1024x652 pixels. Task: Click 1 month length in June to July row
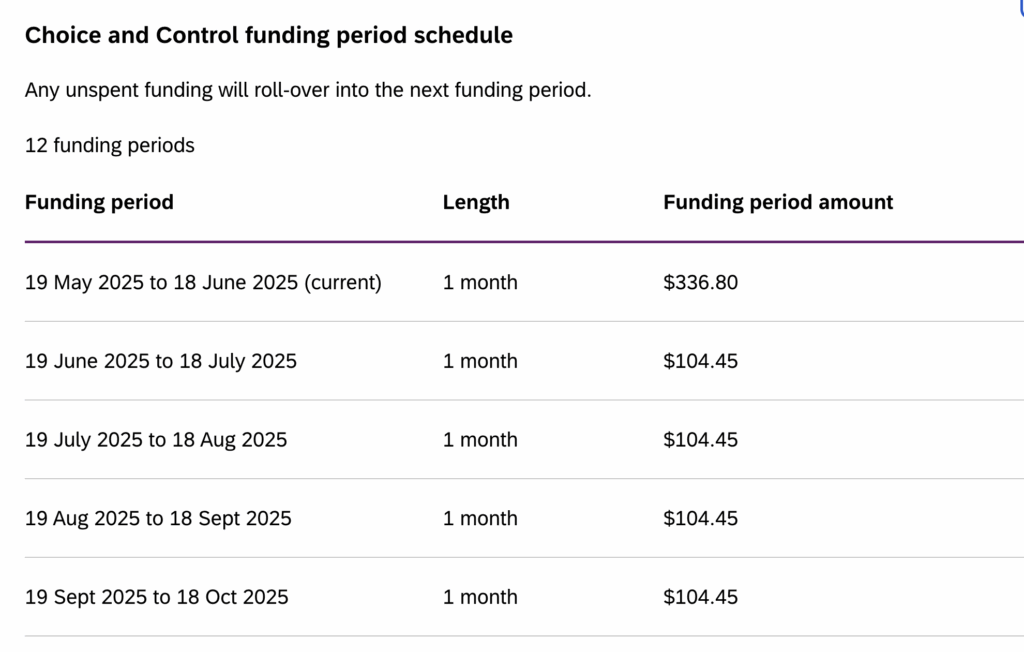480,361
